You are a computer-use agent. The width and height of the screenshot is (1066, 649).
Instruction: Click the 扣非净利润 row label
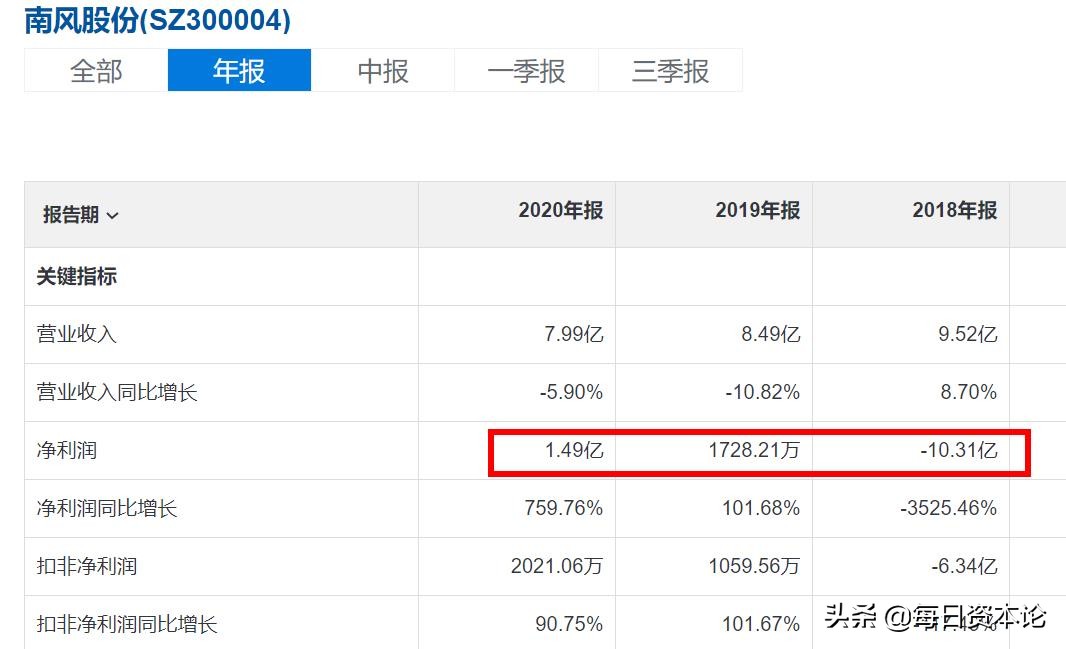(87, 566)
